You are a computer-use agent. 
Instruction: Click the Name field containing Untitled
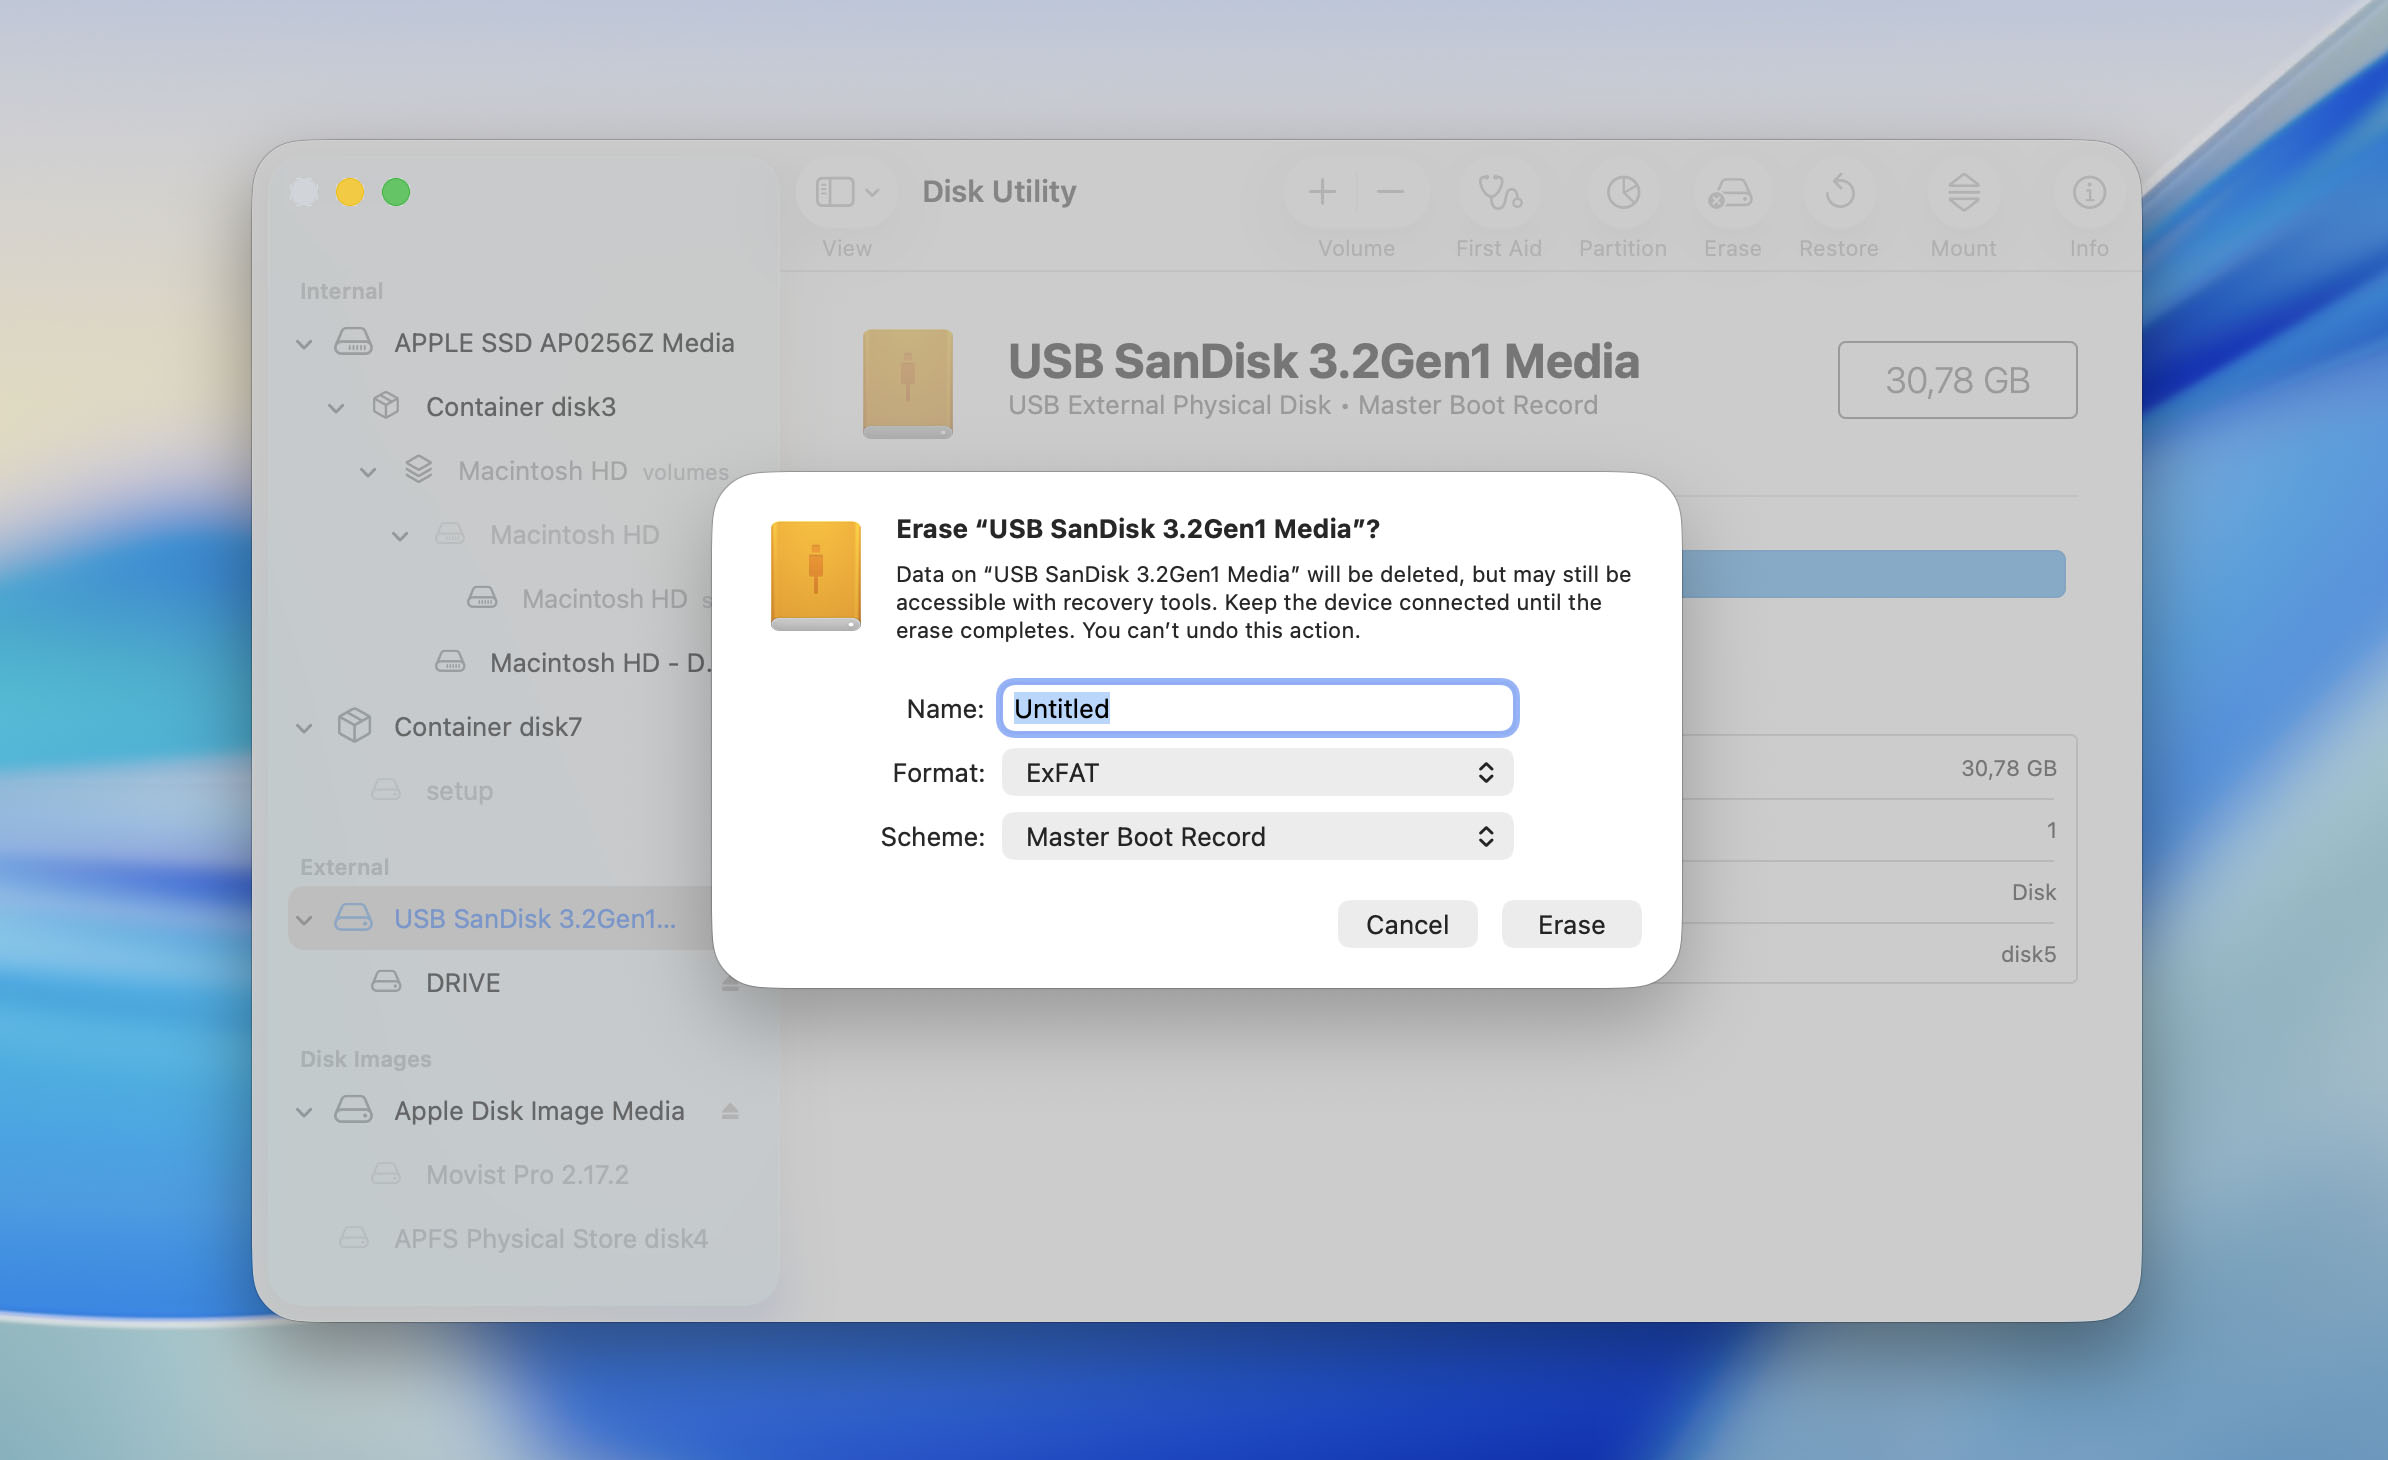point(1257,708)
